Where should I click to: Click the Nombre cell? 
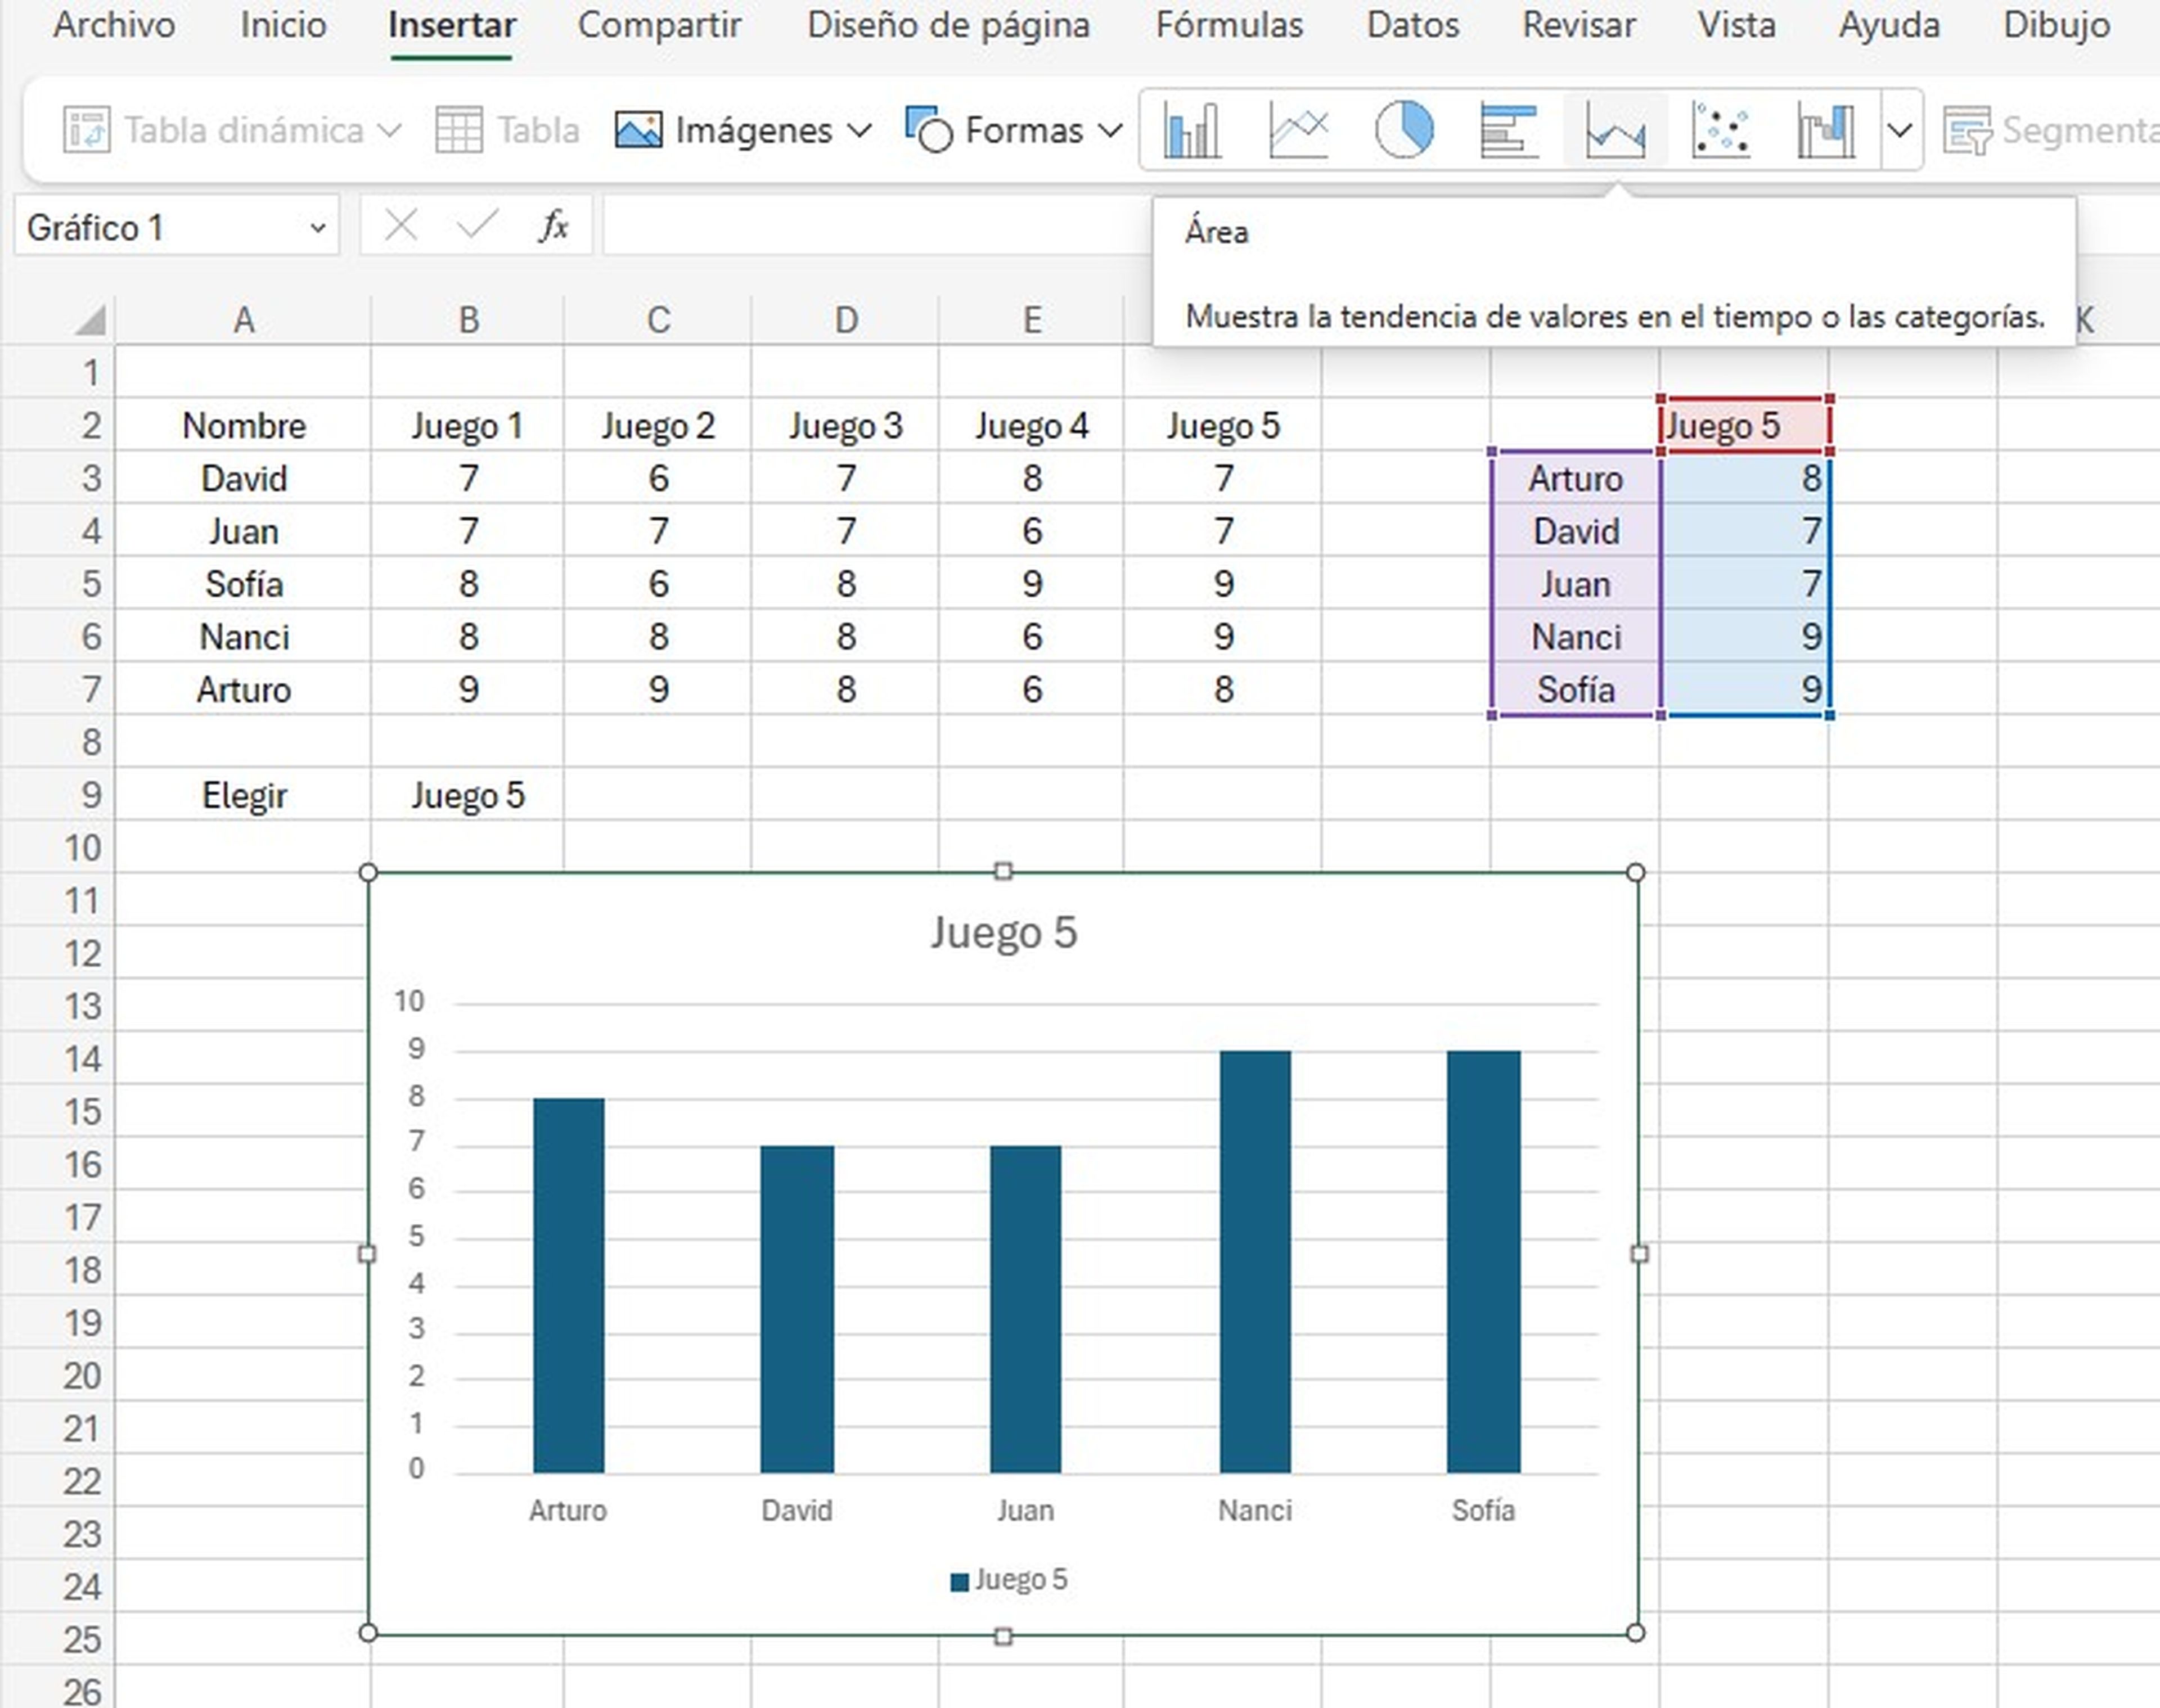click(x=243, y=425)
